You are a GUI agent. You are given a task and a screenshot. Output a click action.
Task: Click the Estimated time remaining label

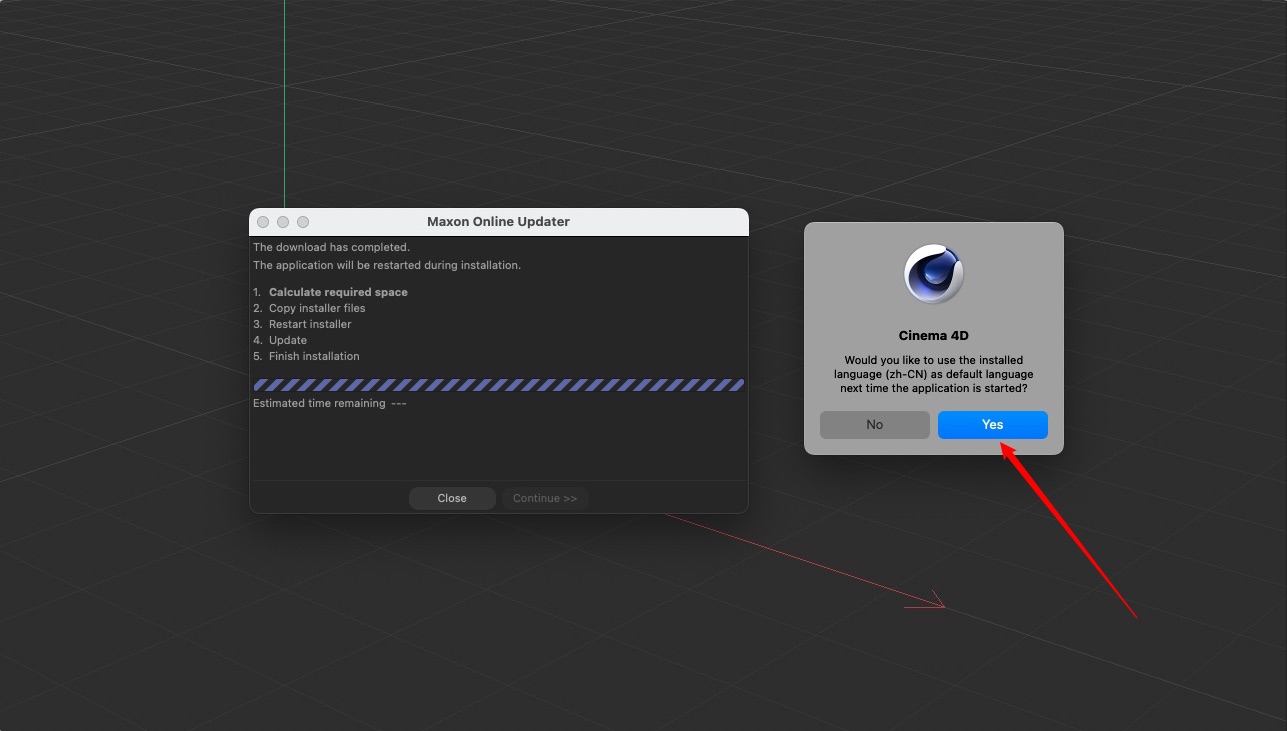point(319,403)
